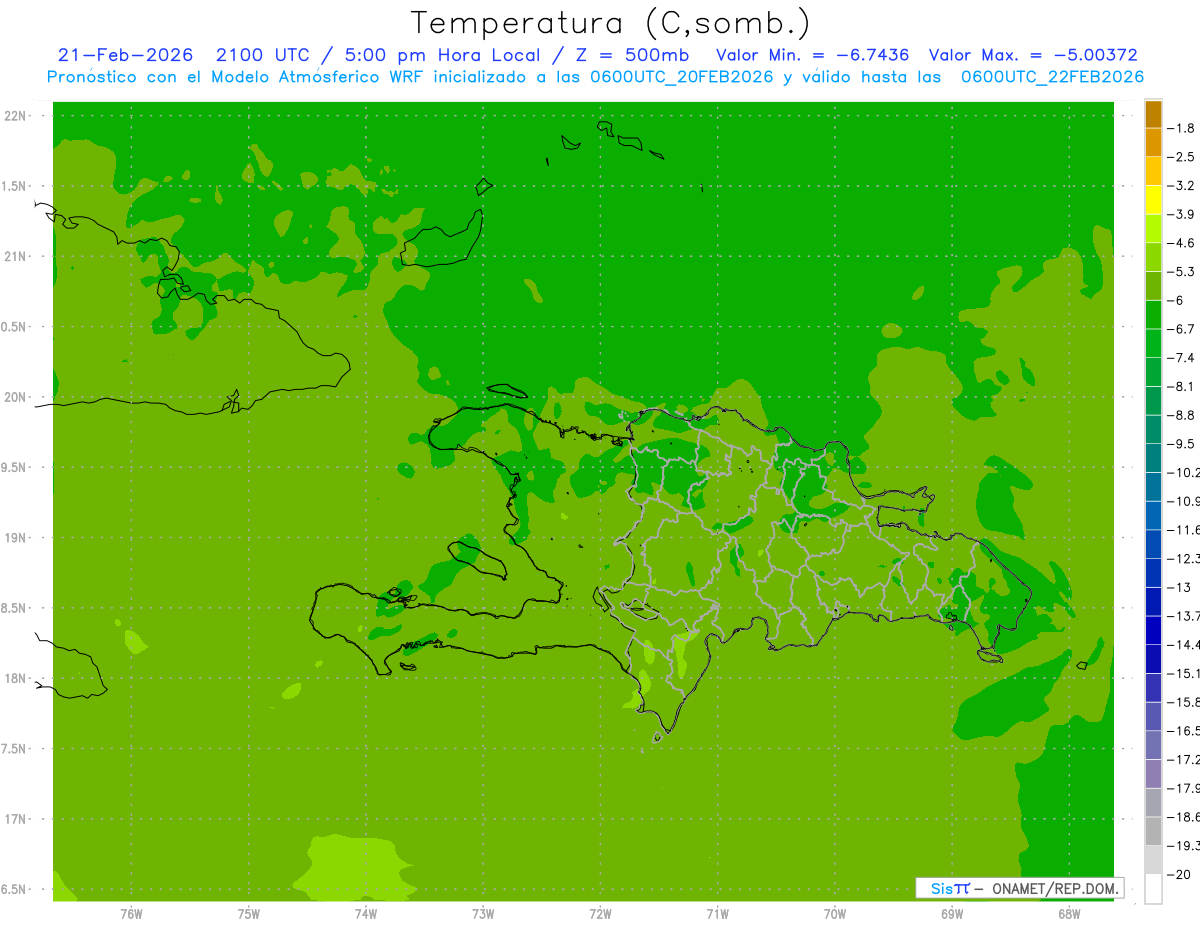Click the '19N' latitude label
The width and height of the screenshot is (1200, 927).
tap(16, 538)
